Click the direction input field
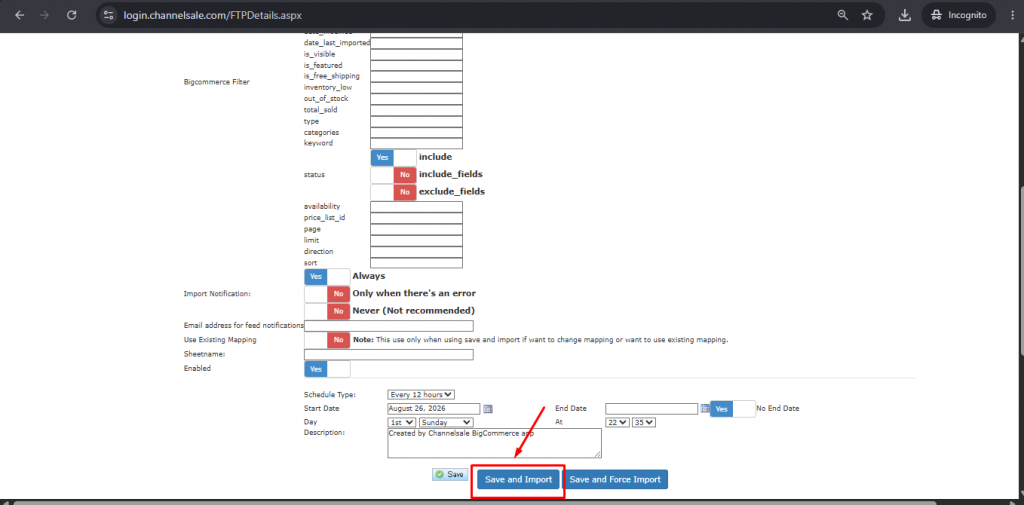Viewport: 1024px width, 505px height. click(417, 252)
